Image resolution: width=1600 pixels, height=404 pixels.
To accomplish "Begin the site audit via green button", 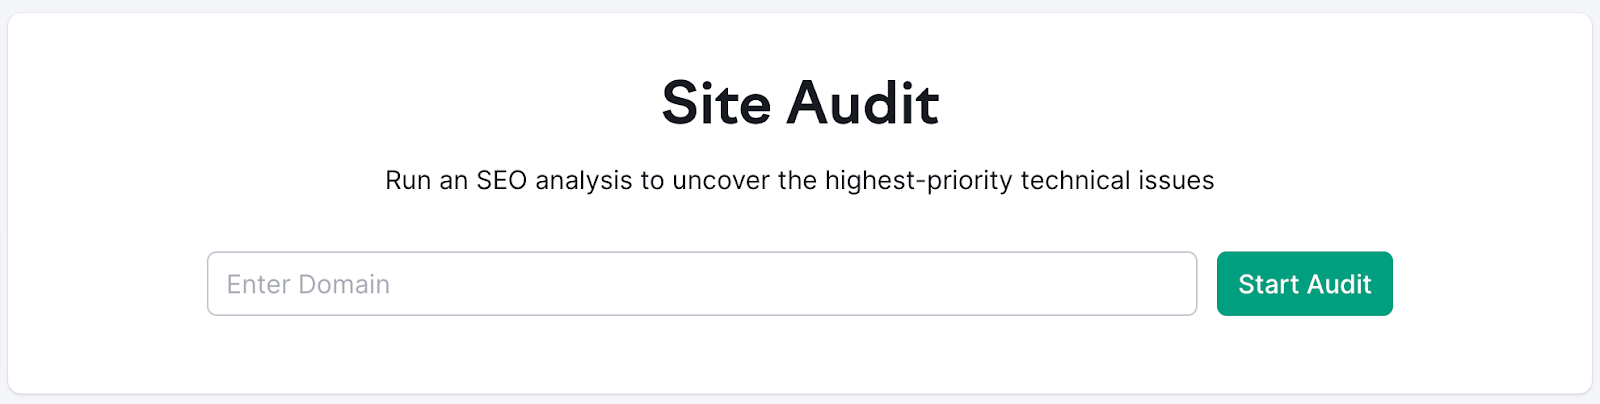I will tap(1304, 284).
